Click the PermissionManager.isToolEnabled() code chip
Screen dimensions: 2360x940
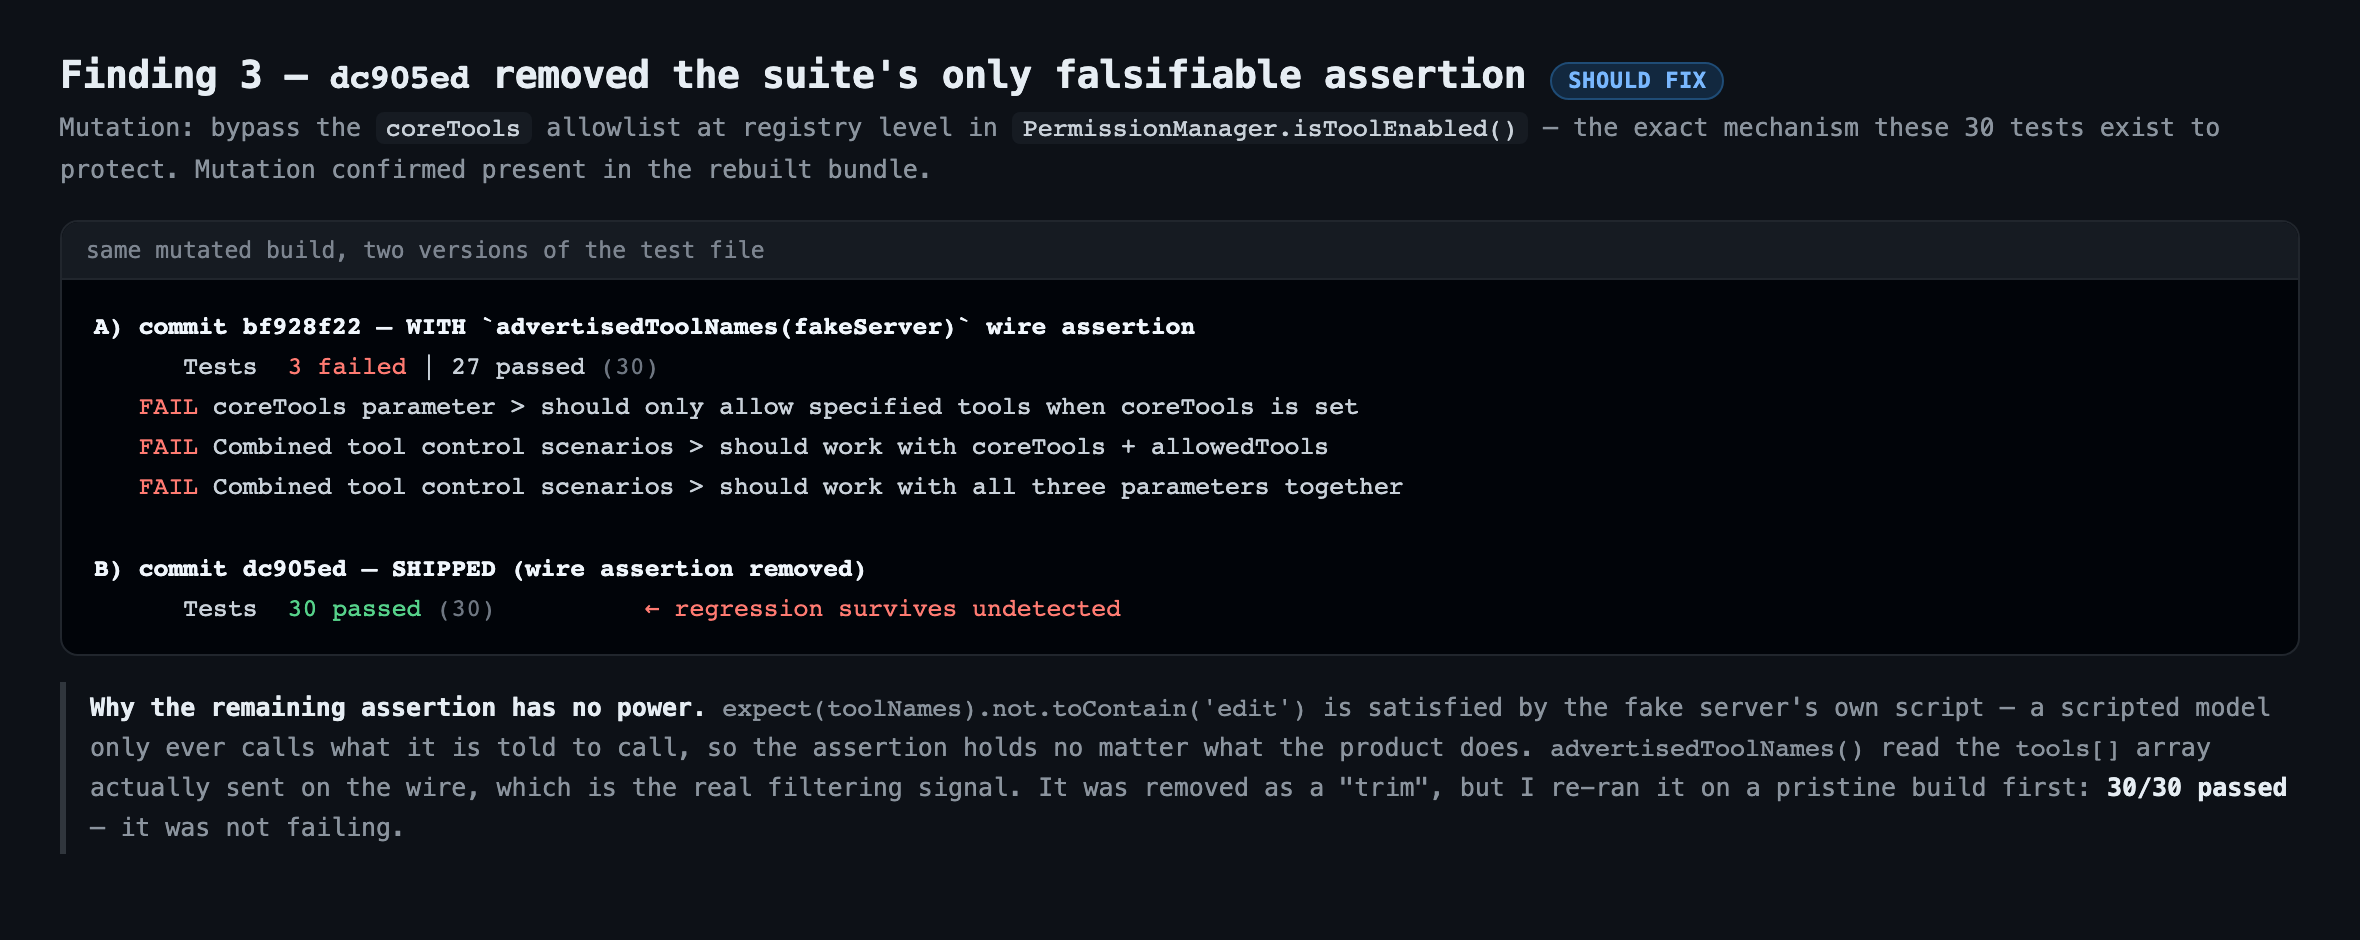coord(1269,128)
